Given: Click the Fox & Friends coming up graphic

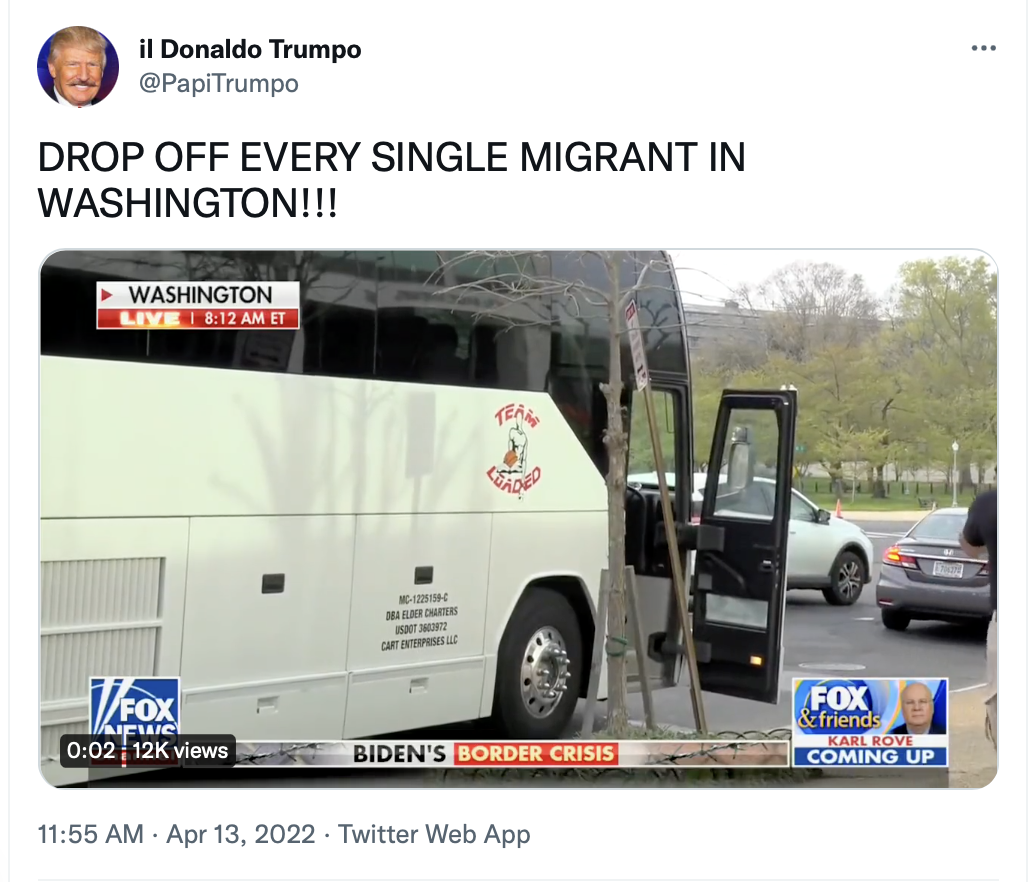Looking at the screenshot, I should coord(869,722).
